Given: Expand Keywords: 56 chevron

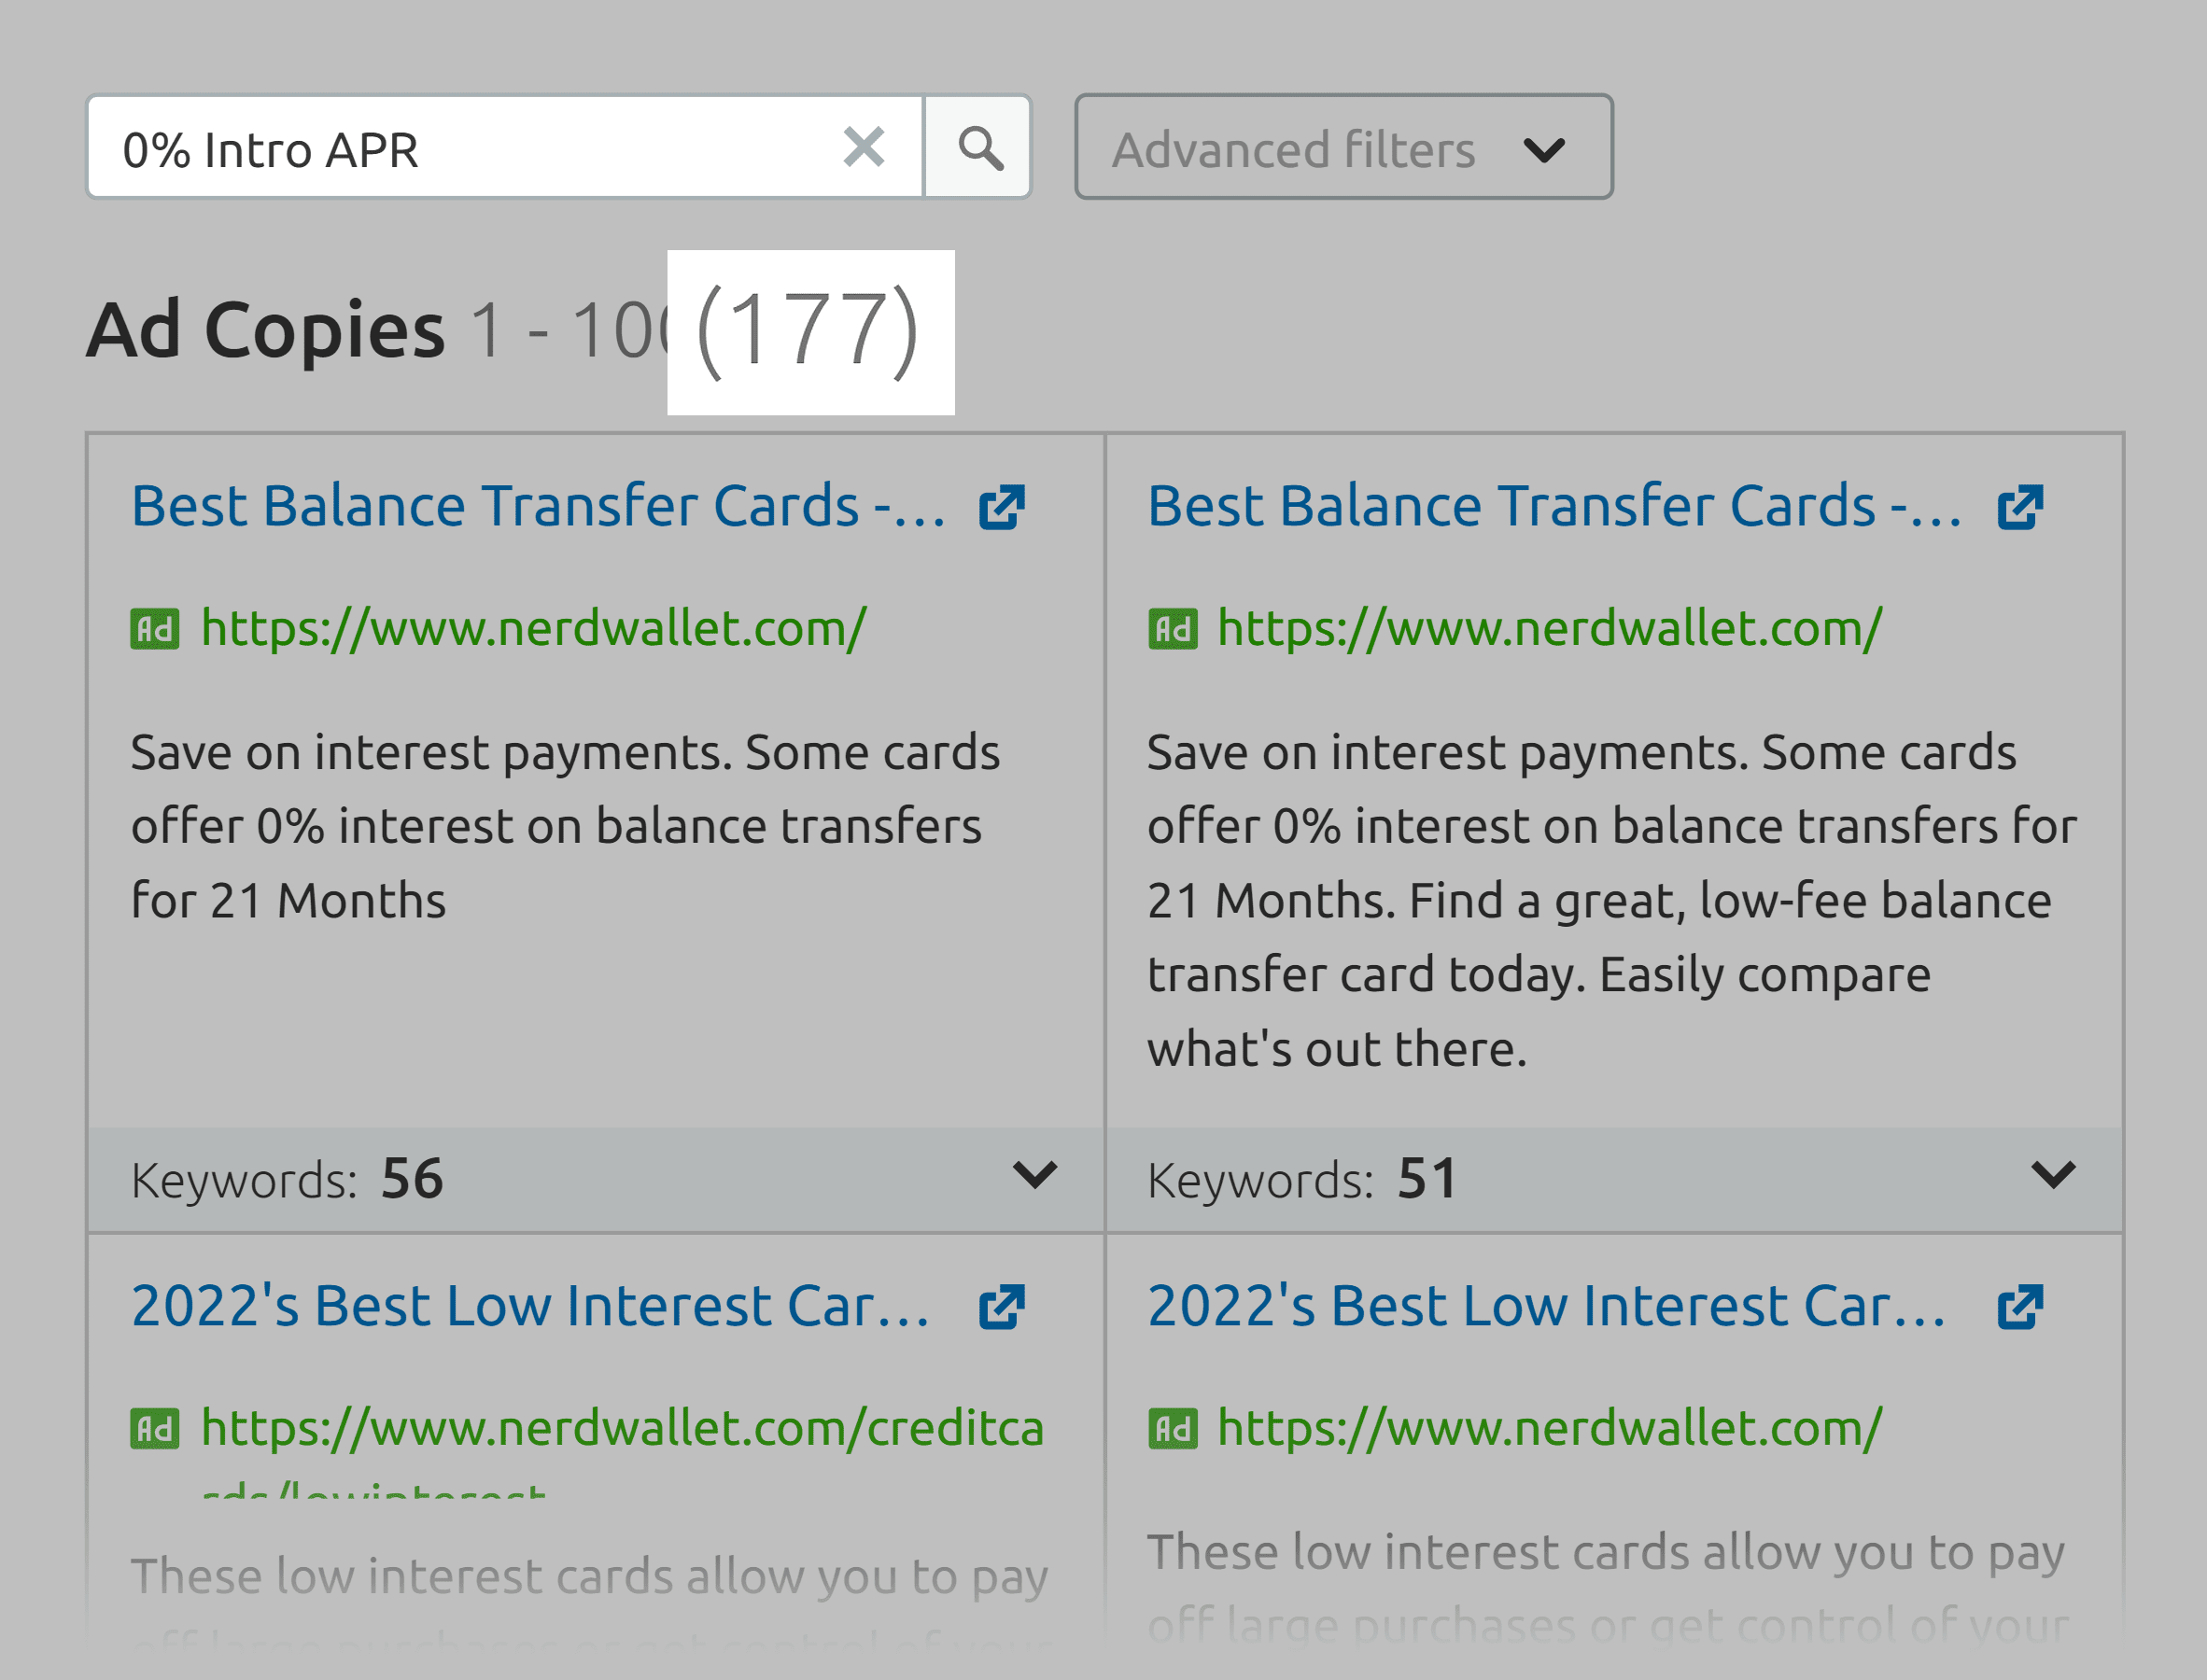Looking at the screenshot, I should tap(1035, 1175).
